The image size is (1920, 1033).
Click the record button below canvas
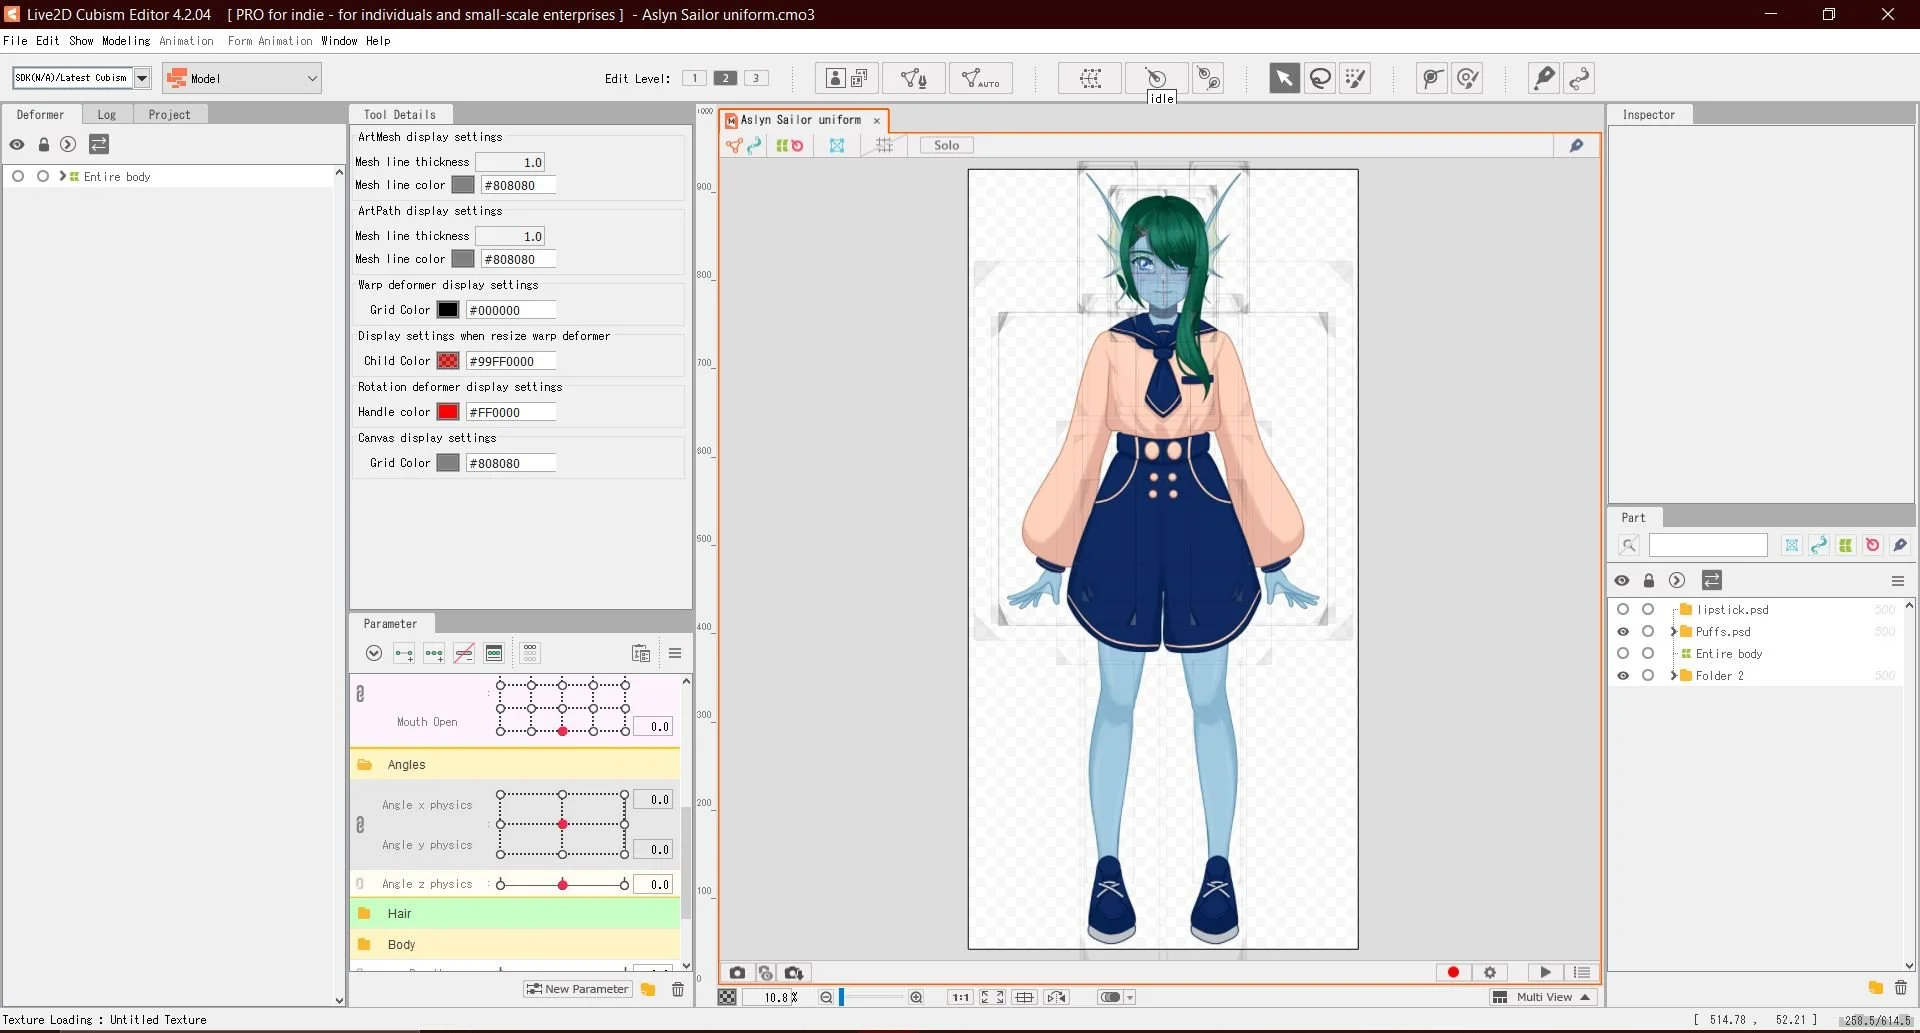tap(1453, 973)
